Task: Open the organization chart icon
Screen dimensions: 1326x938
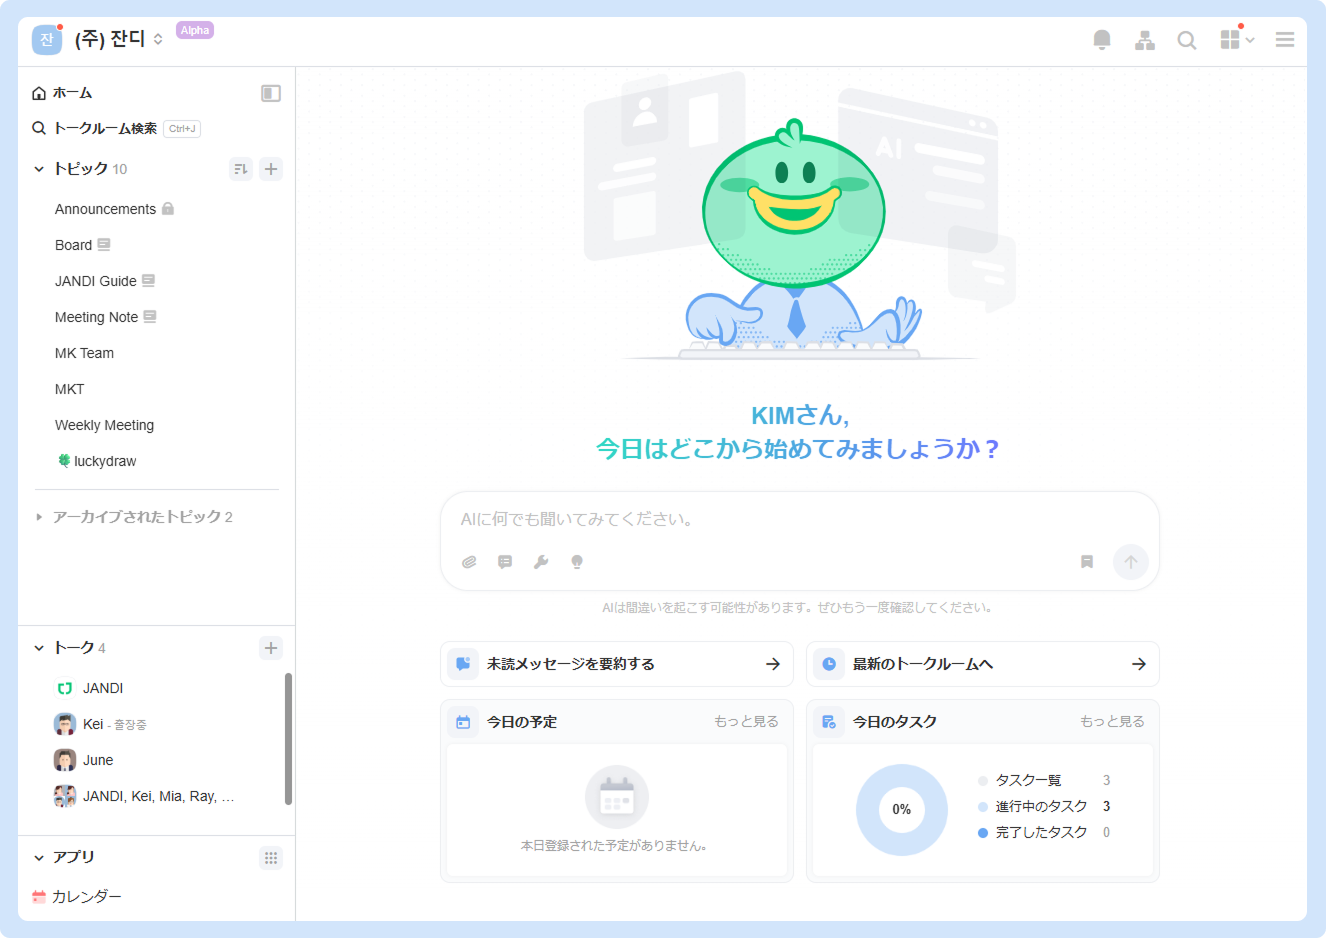Action: [1145, 40]
